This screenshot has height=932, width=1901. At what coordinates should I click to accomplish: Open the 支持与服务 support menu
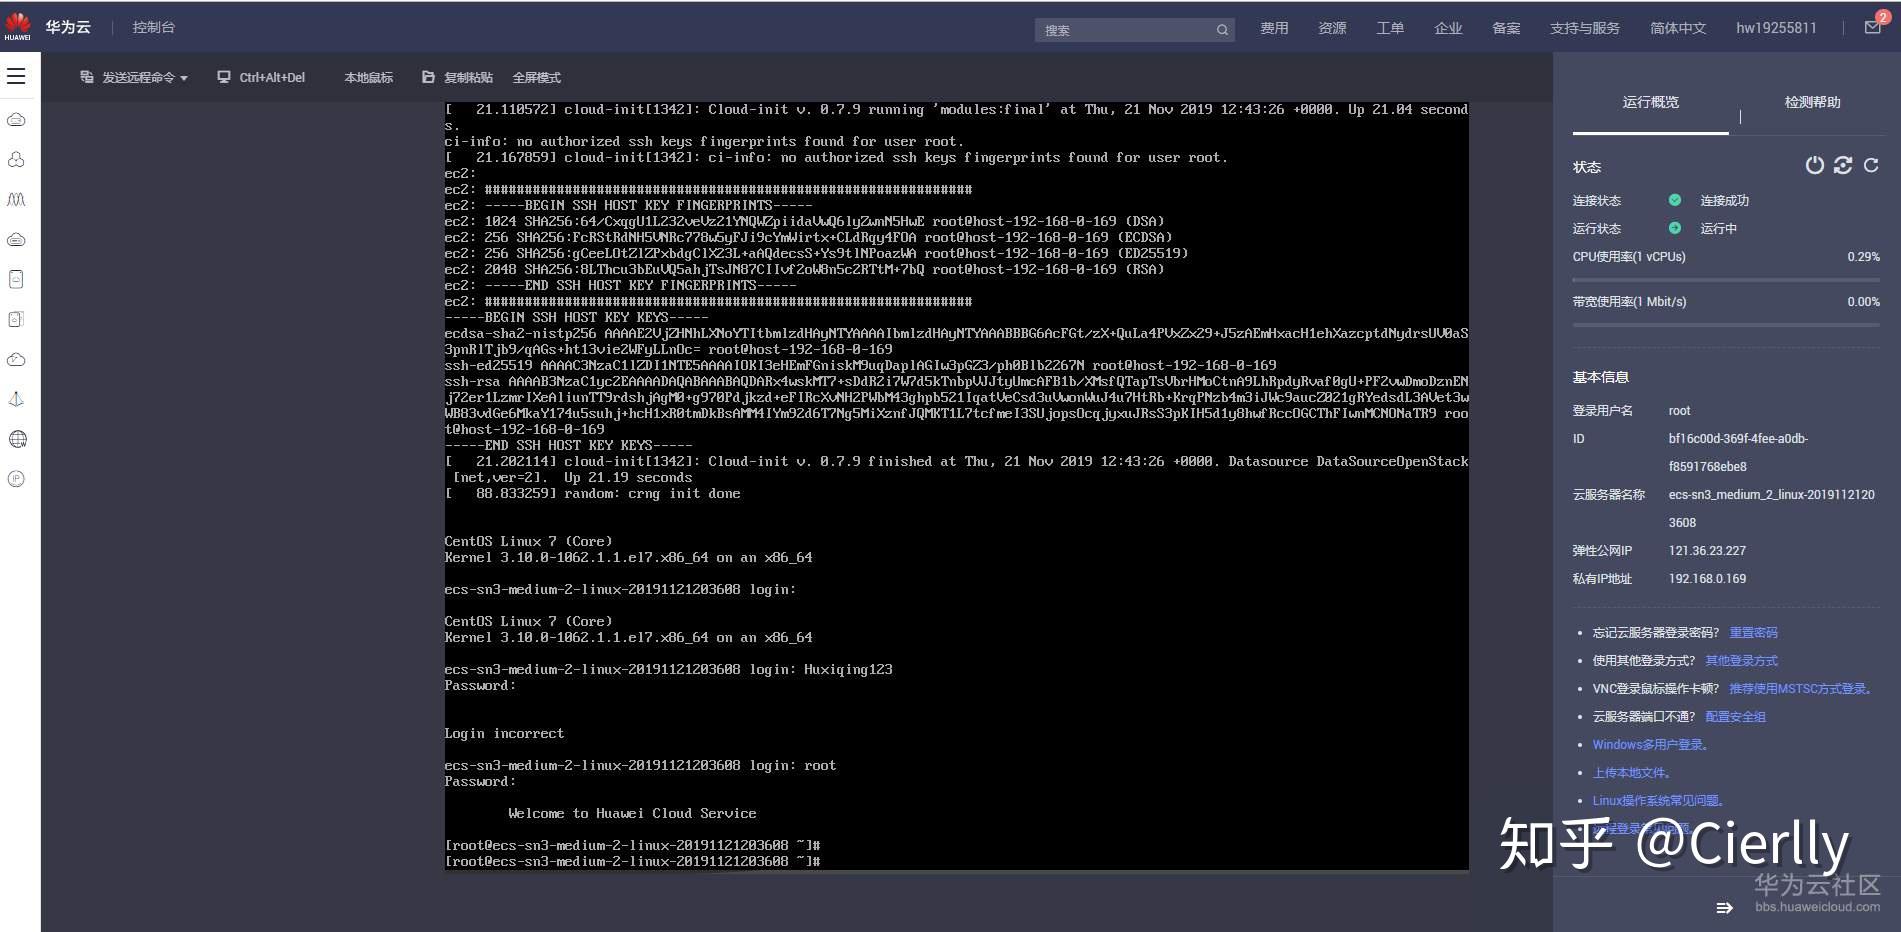tap(1585, 28)
